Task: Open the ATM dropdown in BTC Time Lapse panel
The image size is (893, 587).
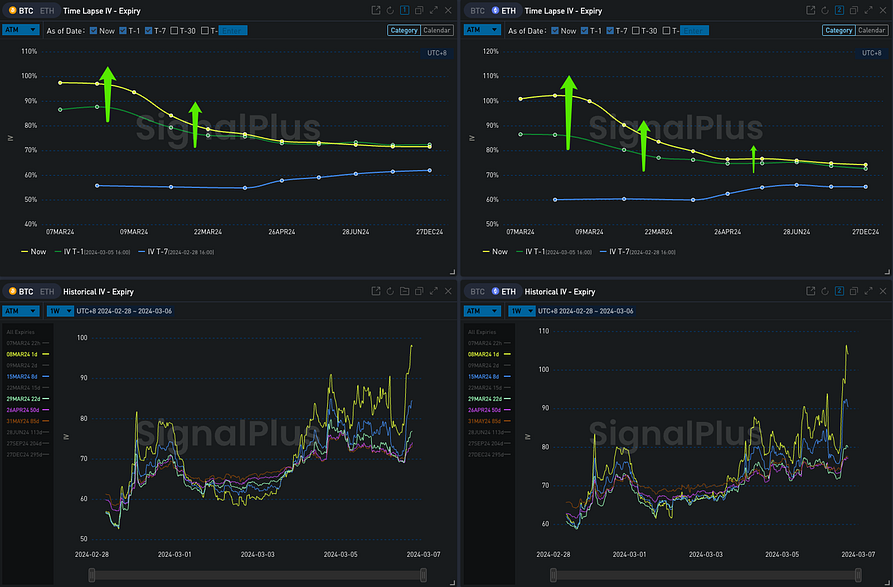Action: [x=20, y=31]
